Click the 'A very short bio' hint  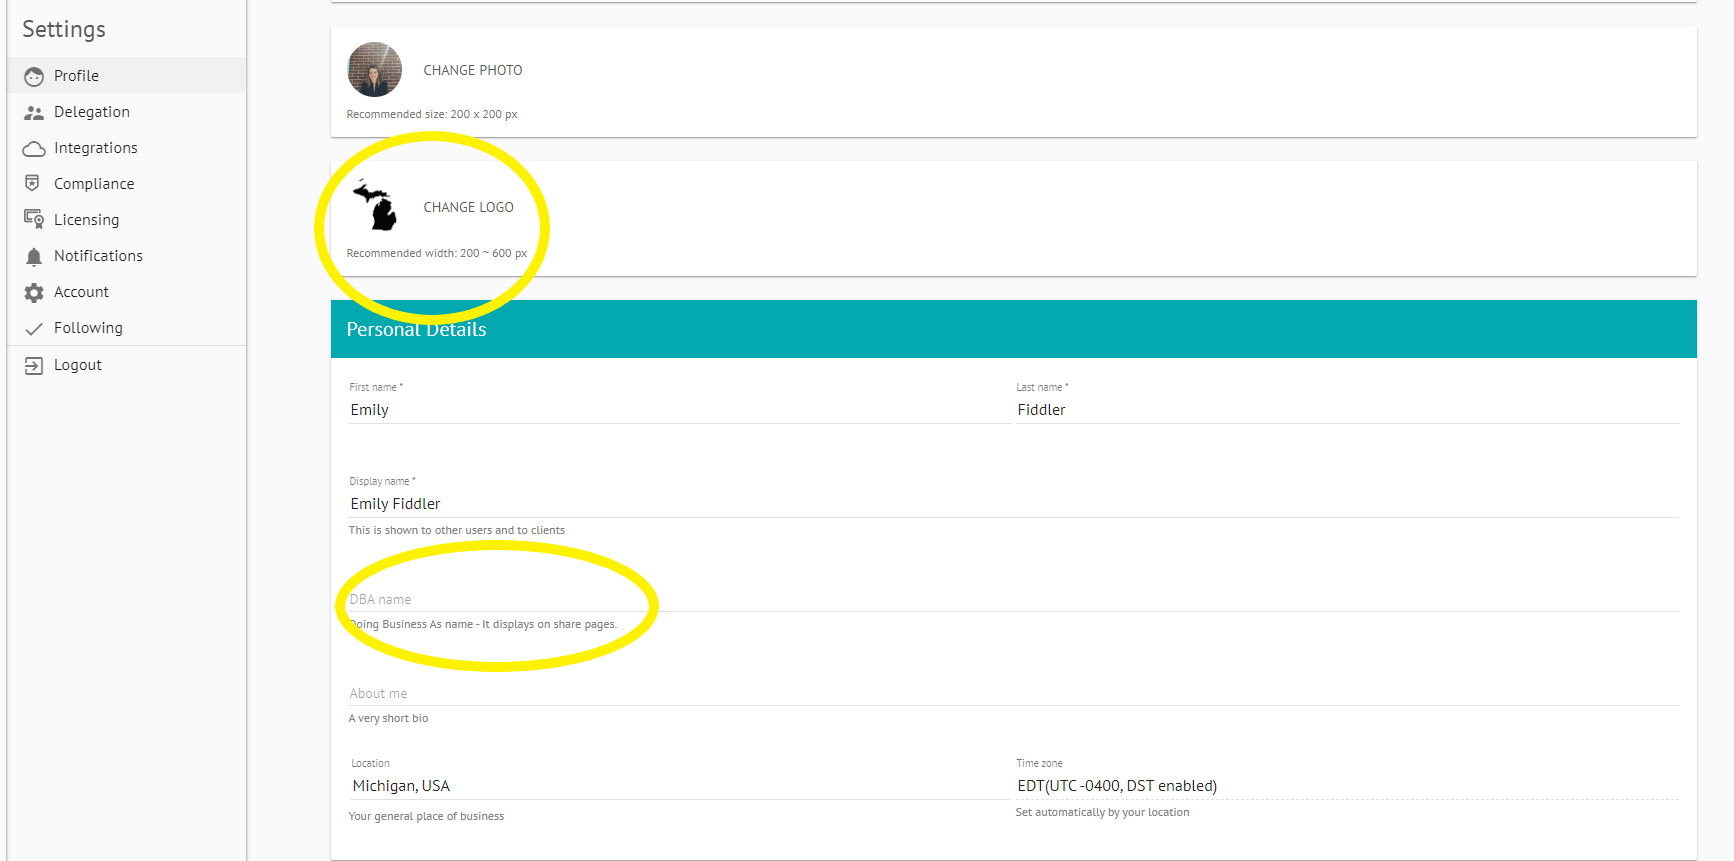click(x=388, y=718)
